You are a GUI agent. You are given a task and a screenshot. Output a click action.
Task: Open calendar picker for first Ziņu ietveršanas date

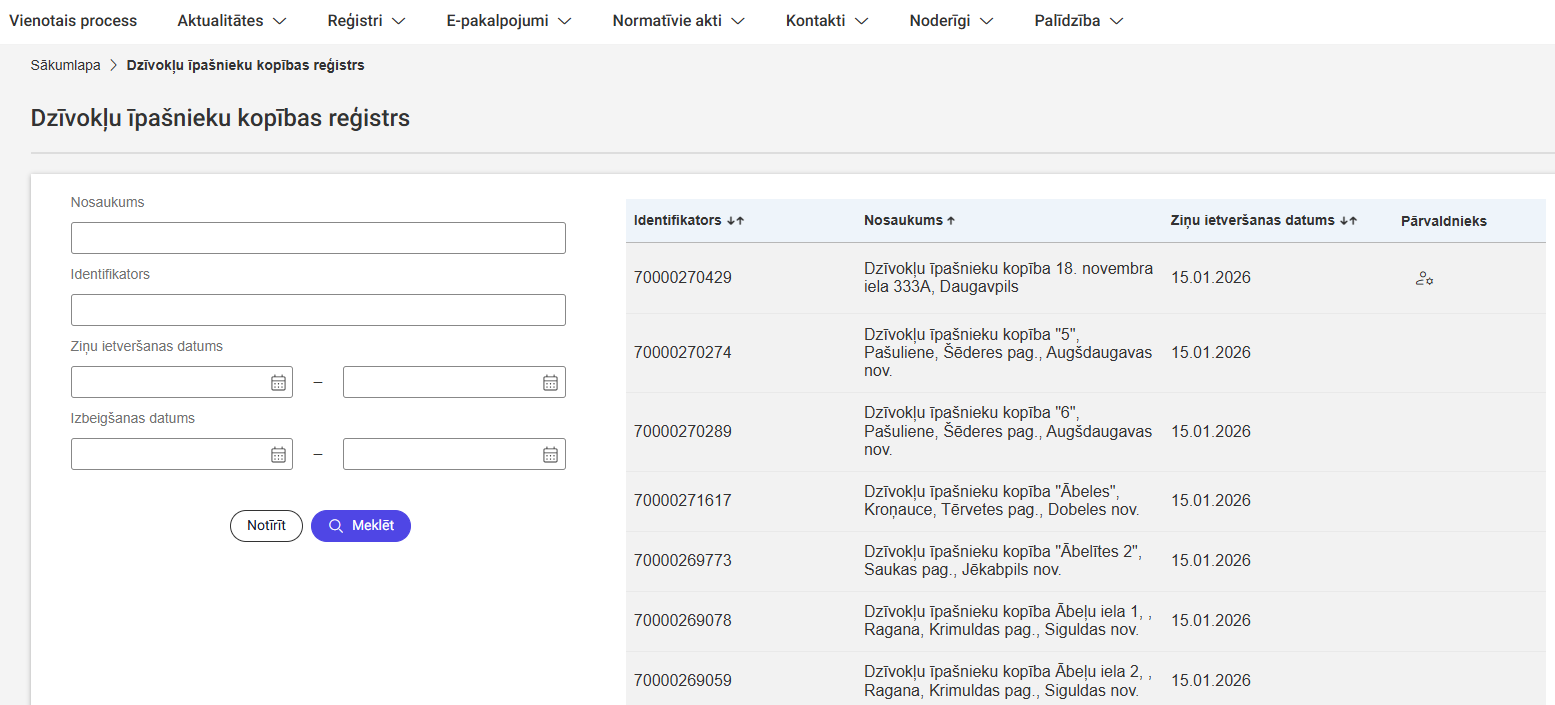click(278, 382)
